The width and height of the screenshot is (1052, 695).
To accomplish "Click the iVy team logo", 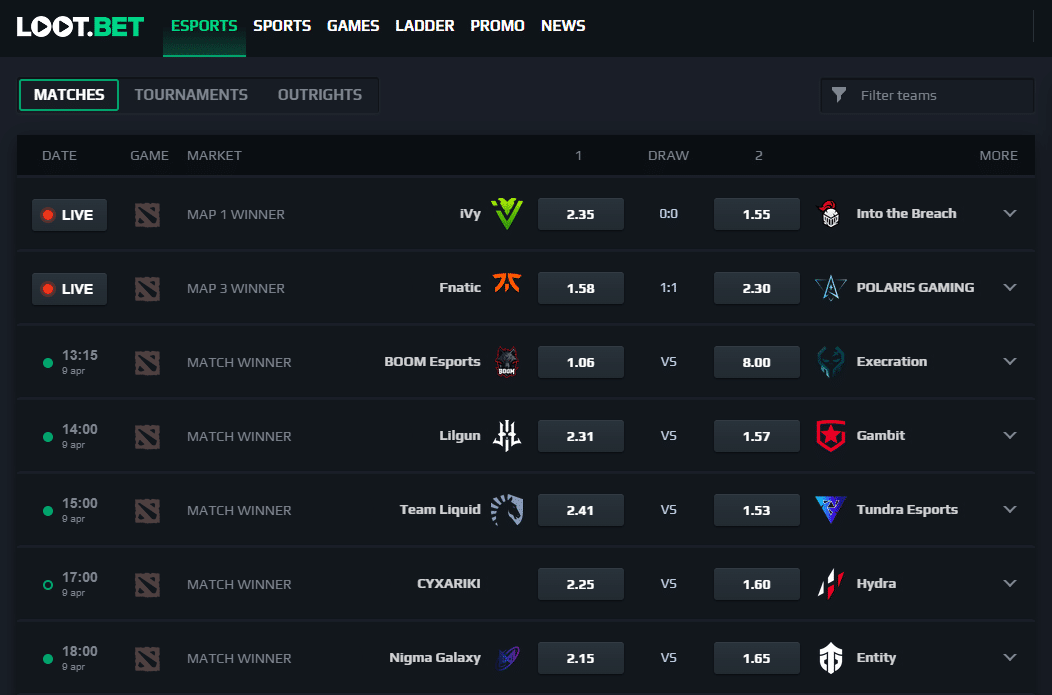I will pyautogui.click(x=507, y=214).
